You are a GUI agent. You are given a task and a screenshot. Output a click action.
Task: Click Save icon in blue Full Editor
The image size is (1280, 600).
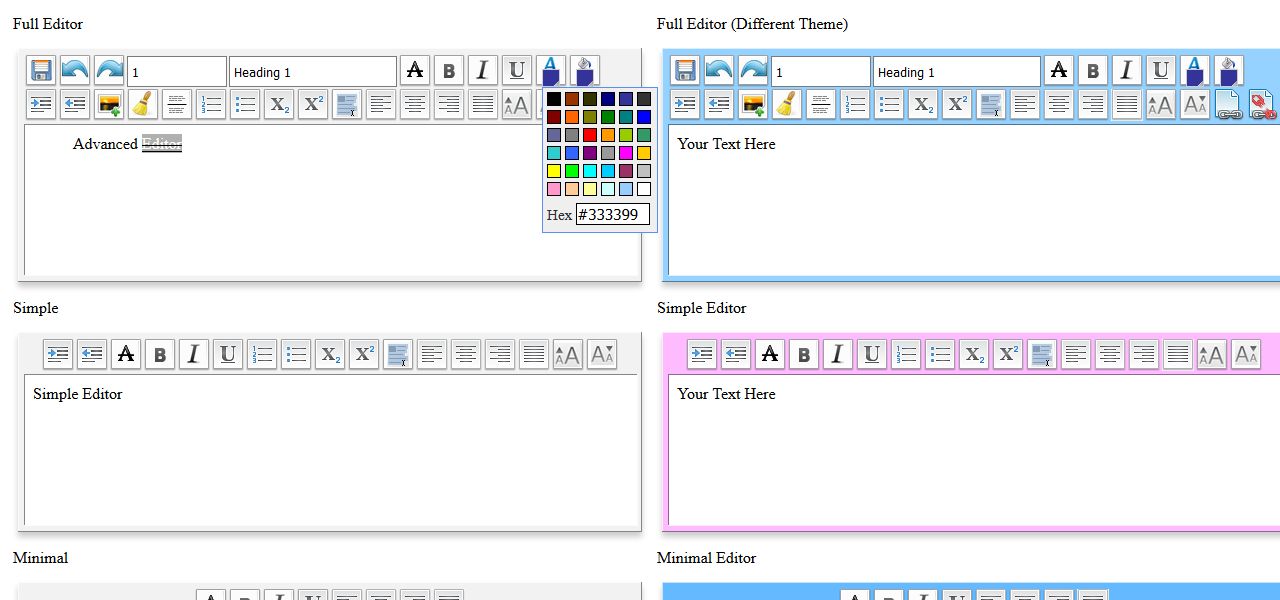(685, 71)
